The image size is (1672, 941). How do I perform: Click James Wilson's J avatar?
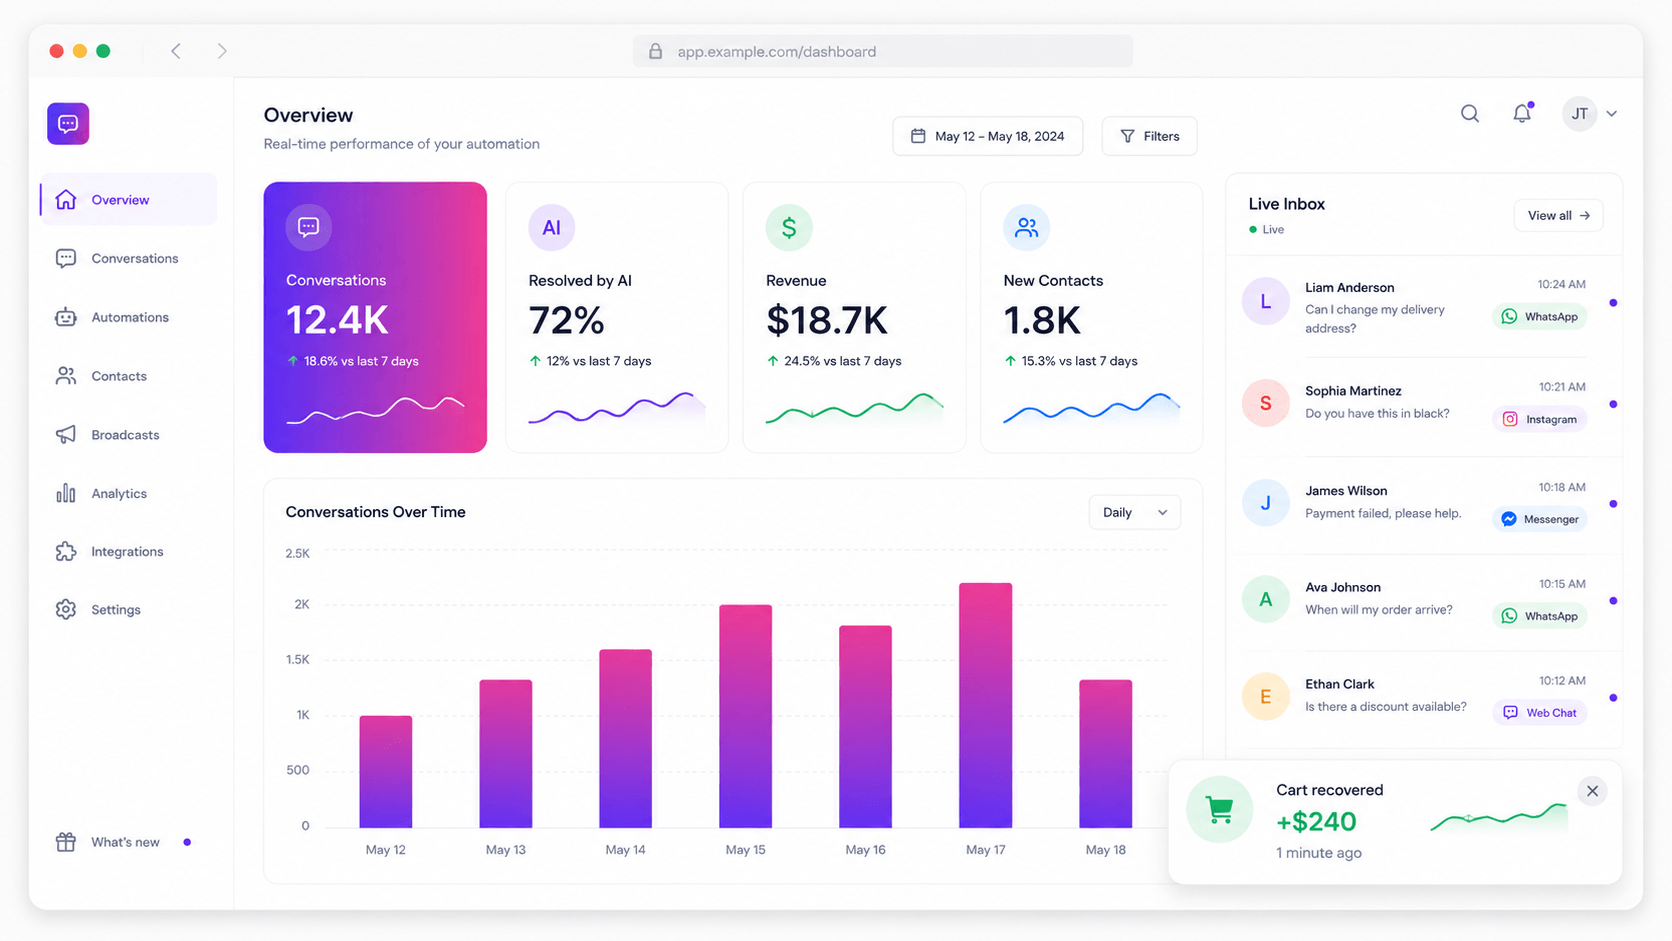point(1266,503)
